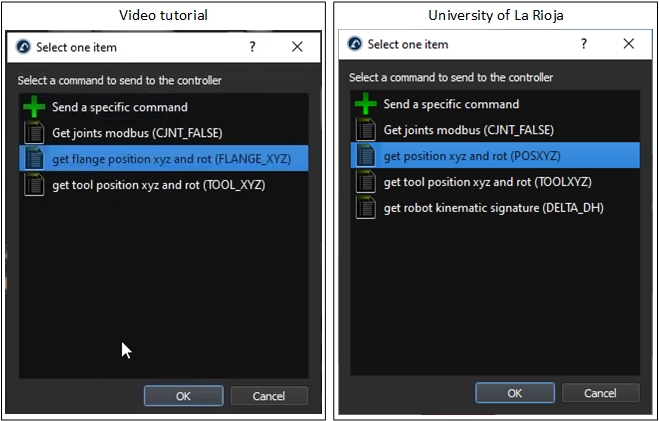
Task: Click document icon beside TOOL_XYZ command
Action: (x=35, y=184)
